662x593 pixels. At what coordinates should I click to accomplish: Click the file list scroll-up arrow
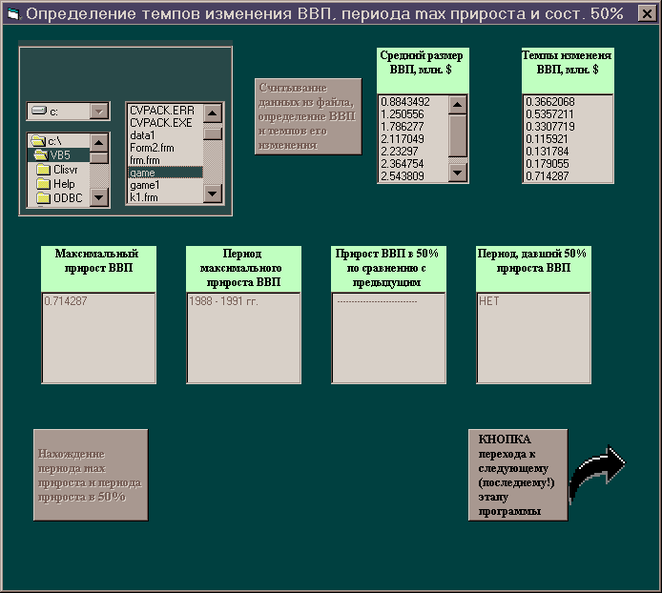click(x=212, y=113)
